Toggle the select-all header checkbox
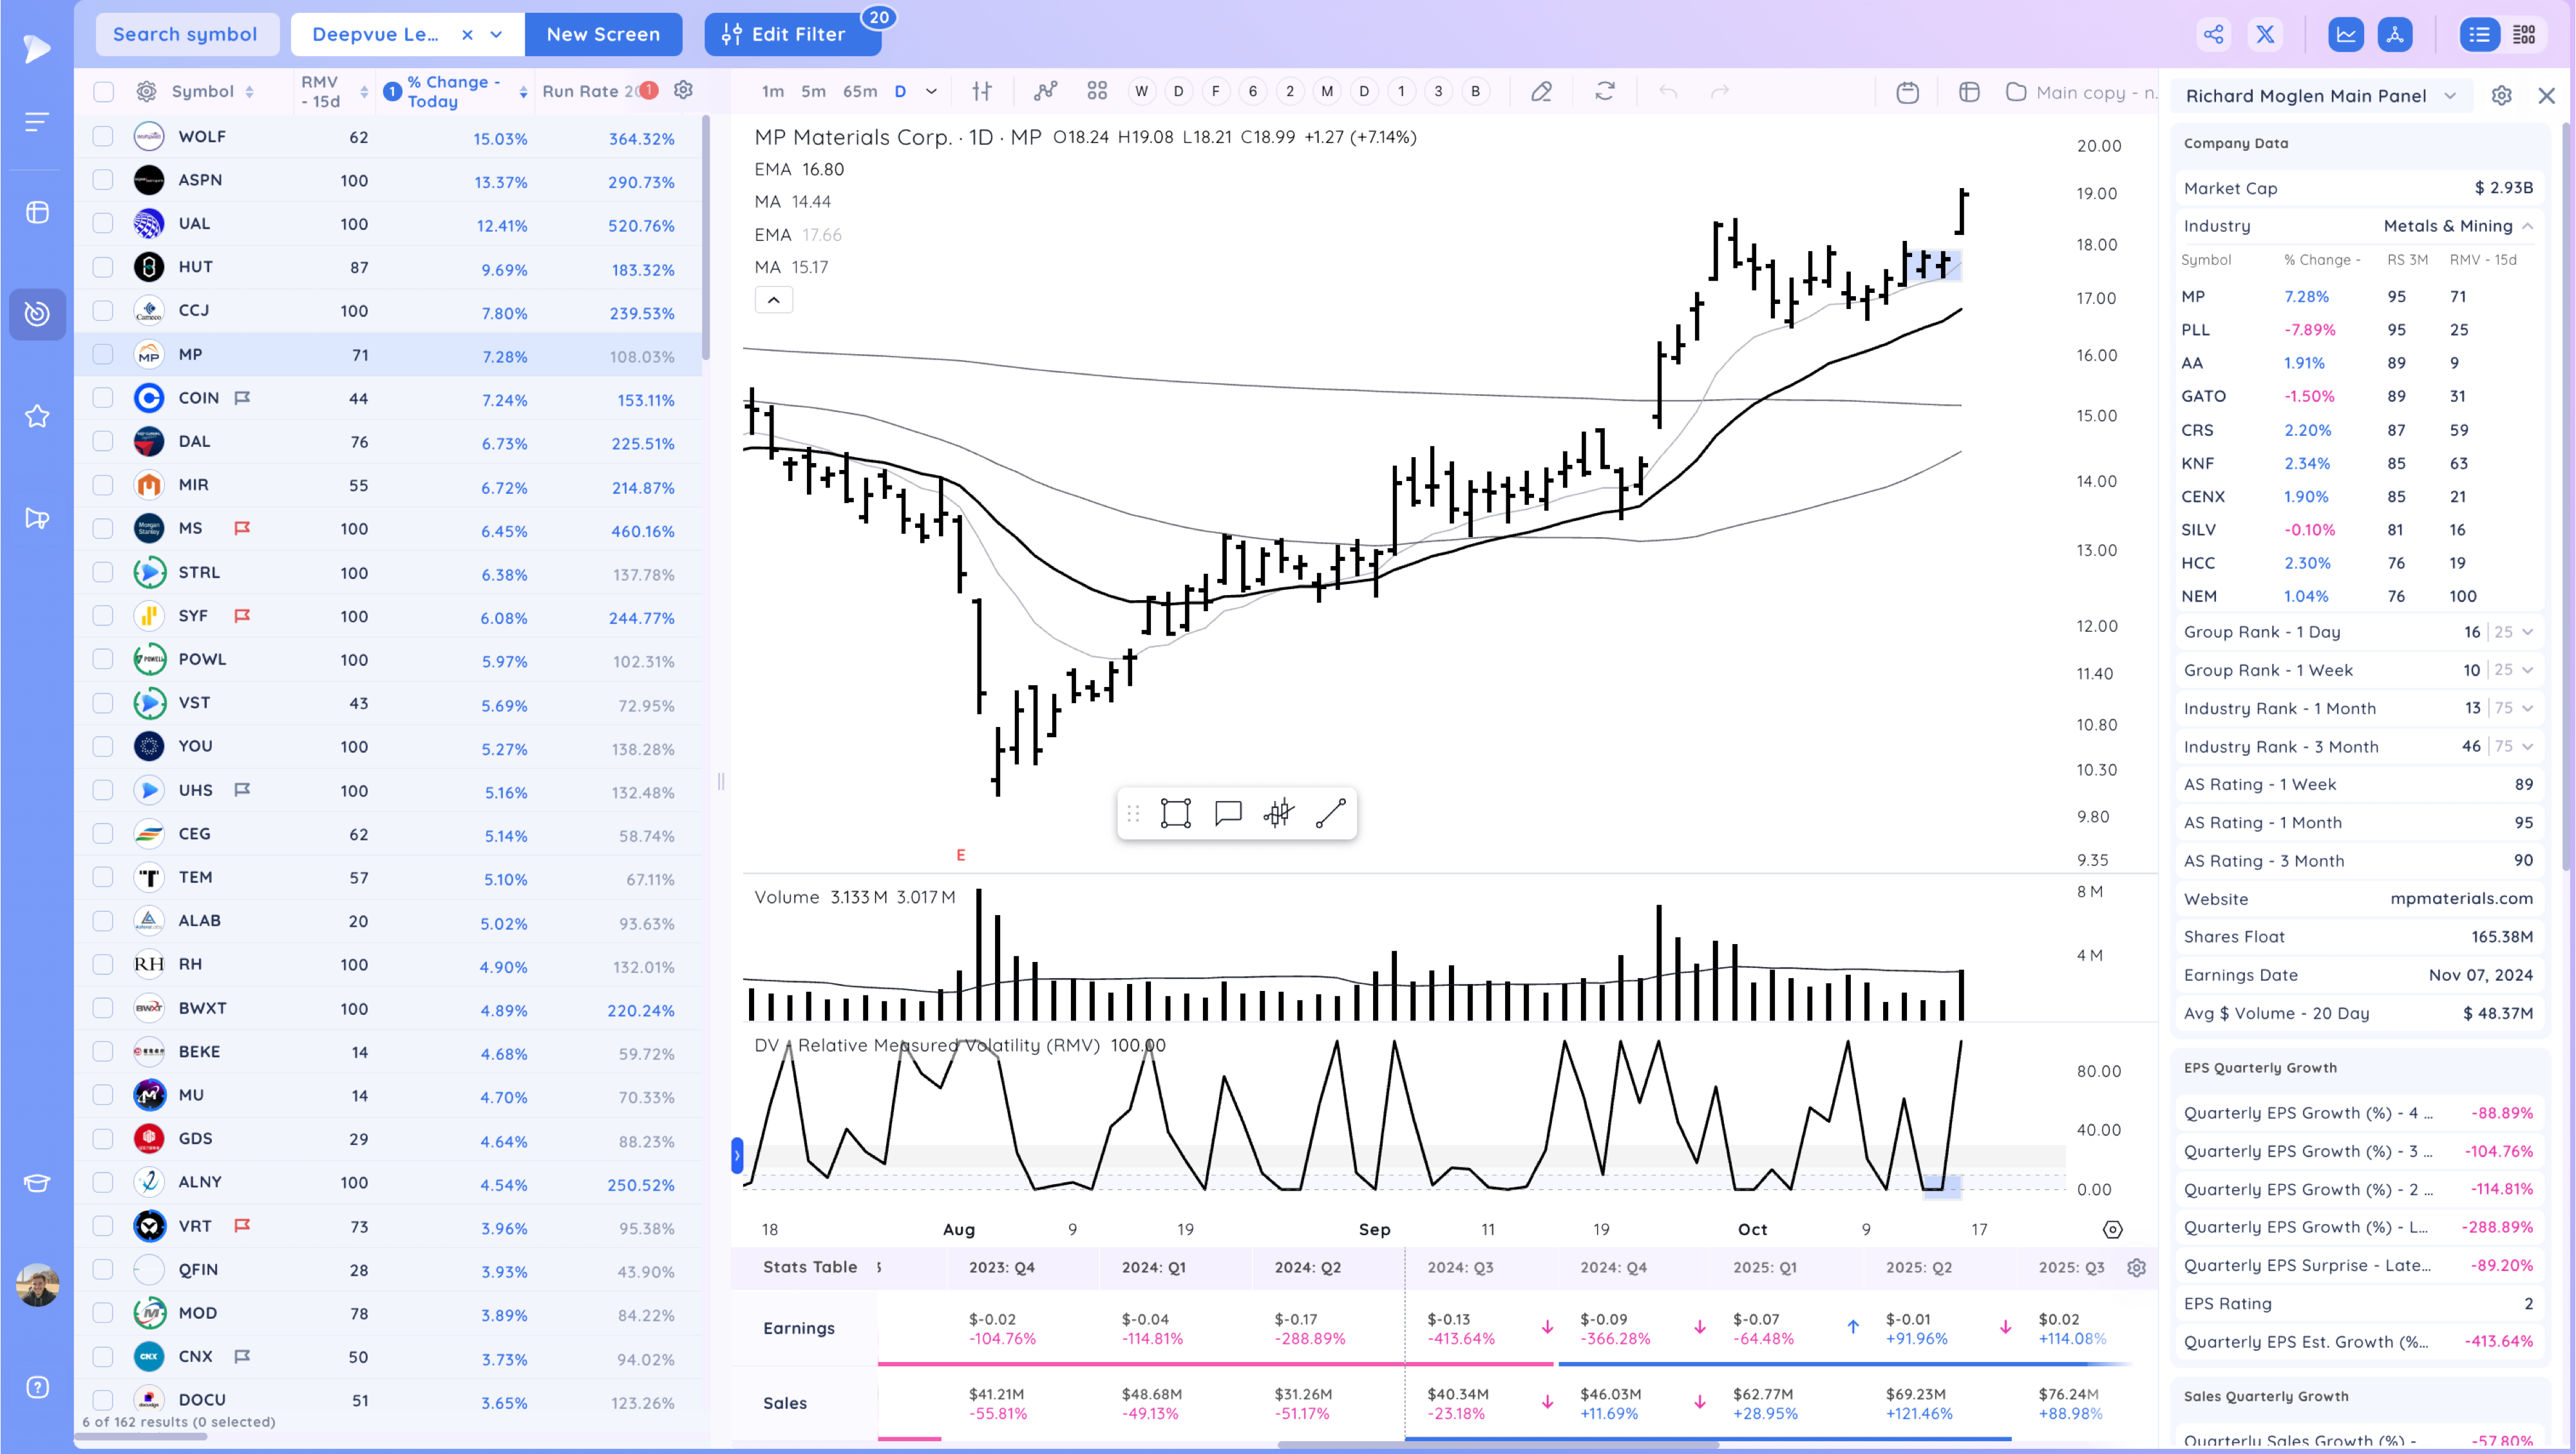The image size is (2576, 1454). [103, 91]
